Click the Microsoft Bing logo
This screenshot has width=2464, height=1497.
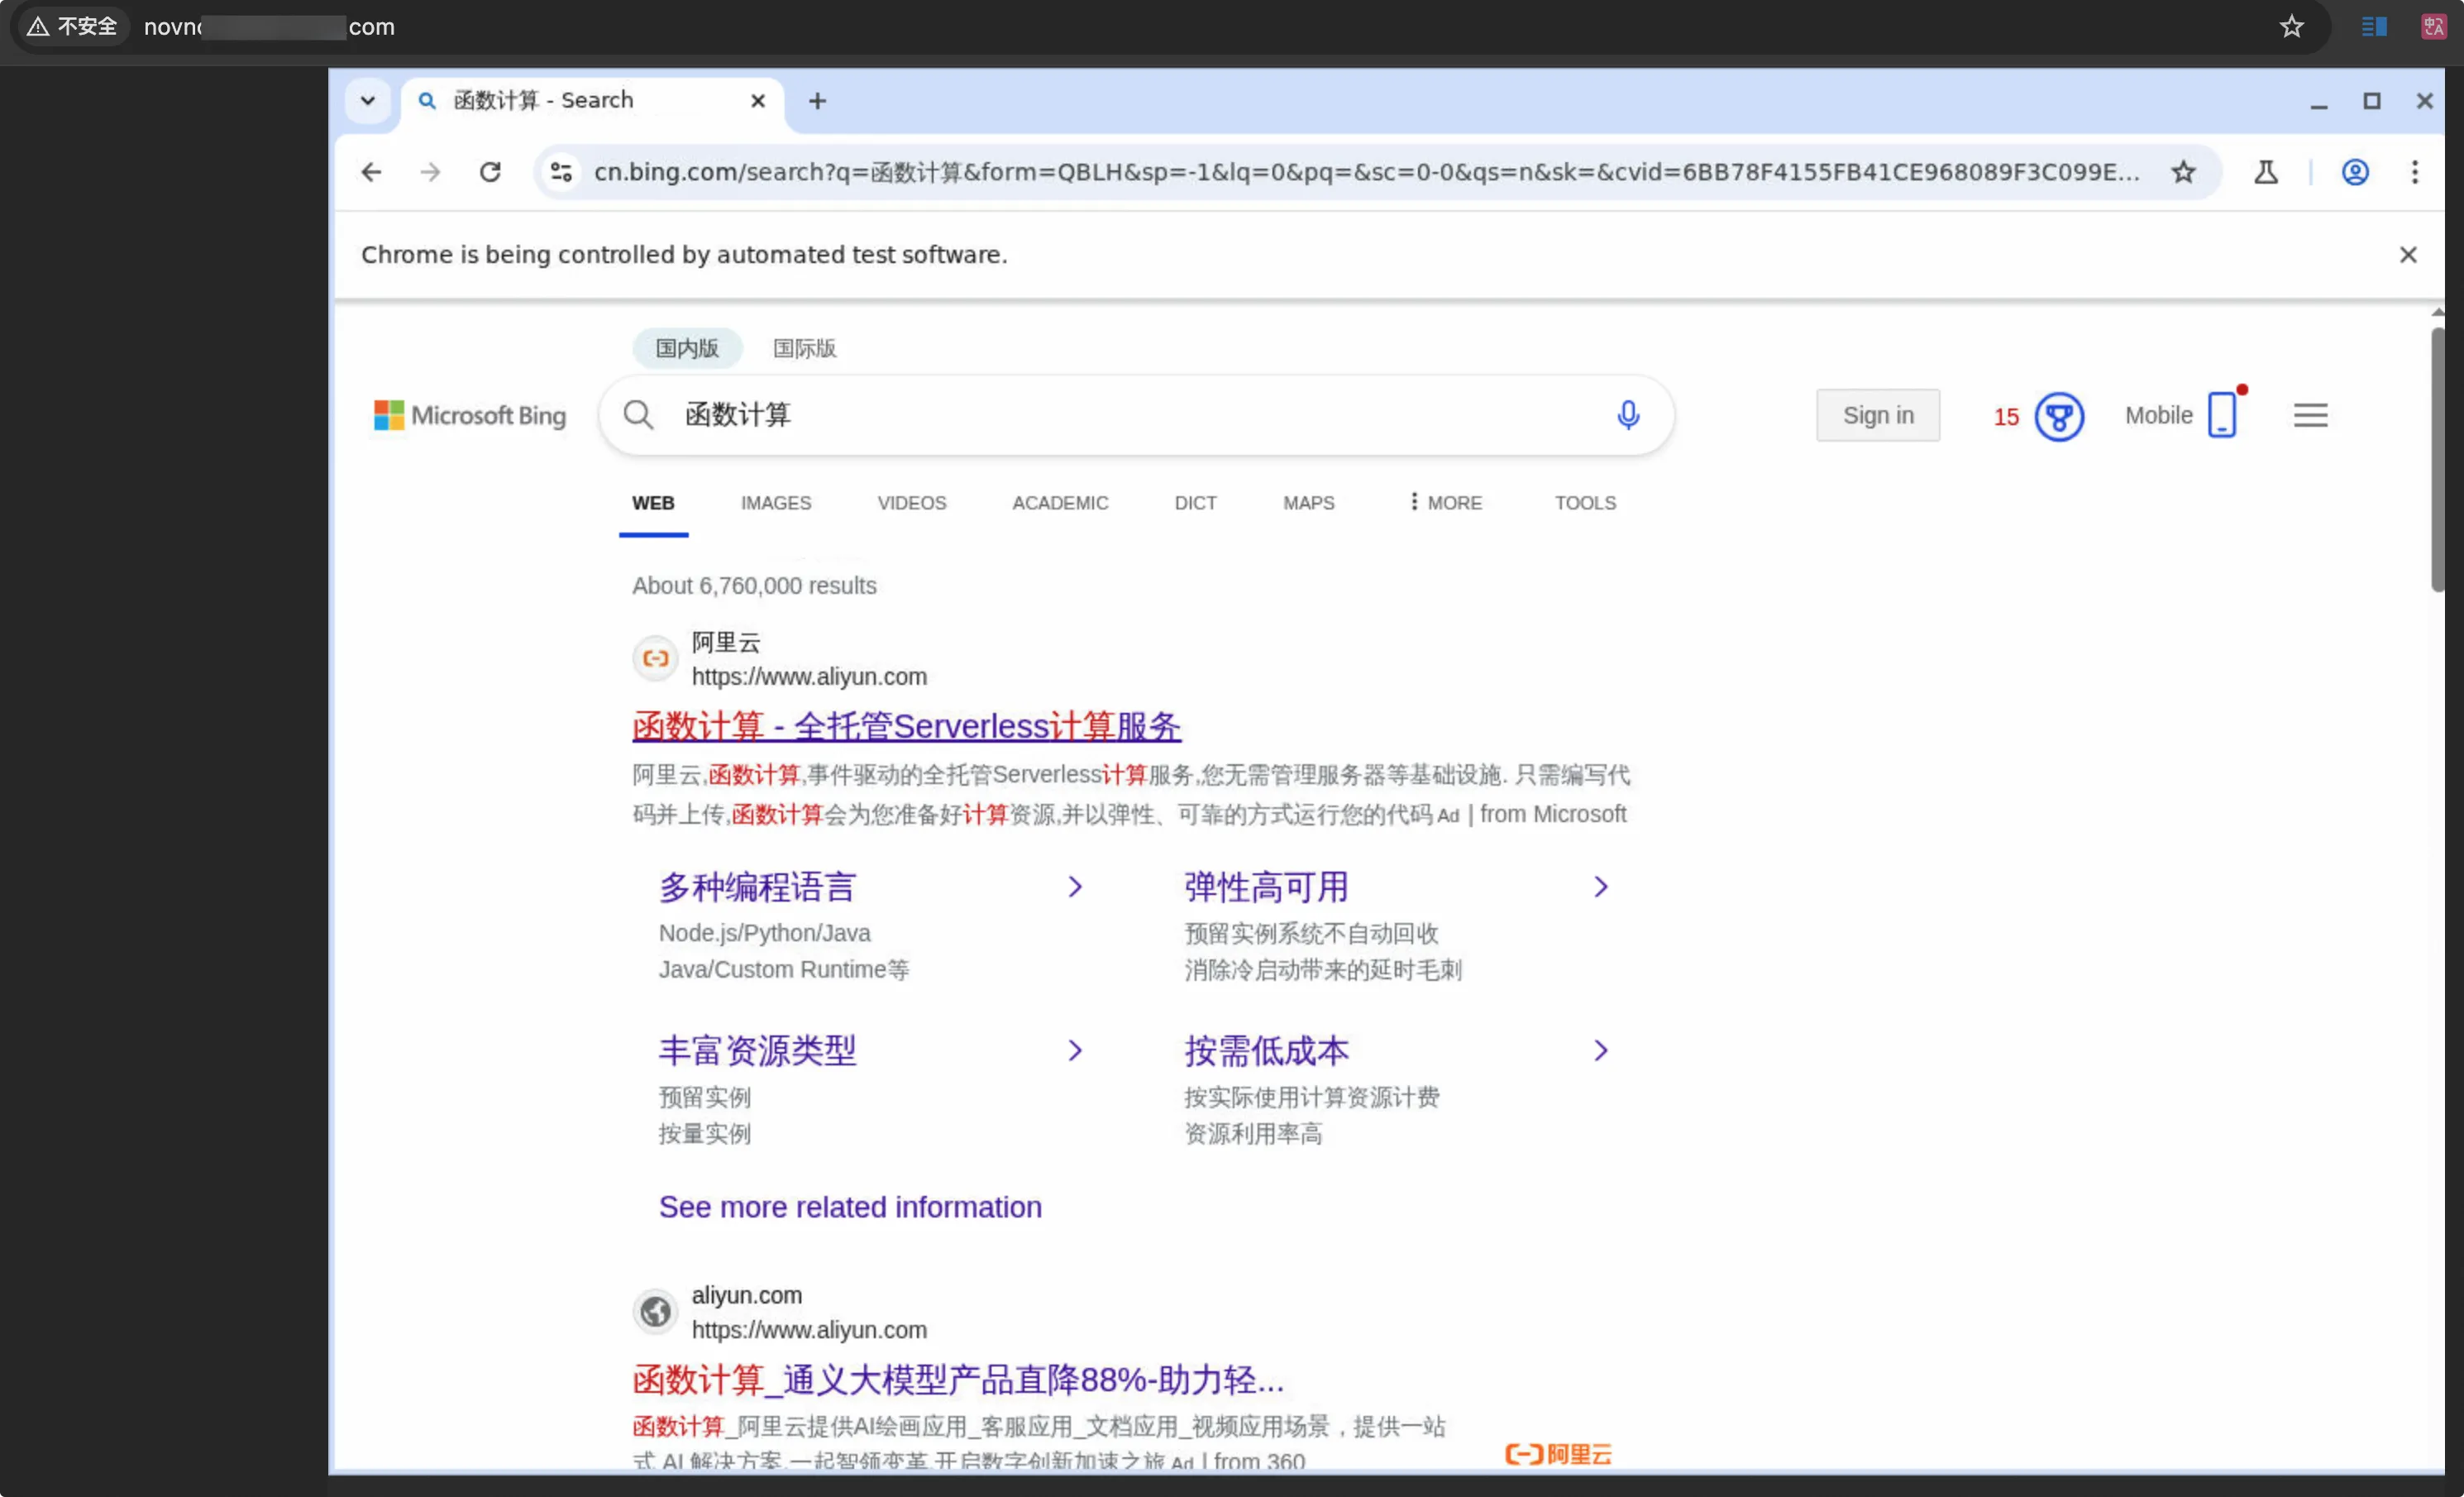click(468, 415)
